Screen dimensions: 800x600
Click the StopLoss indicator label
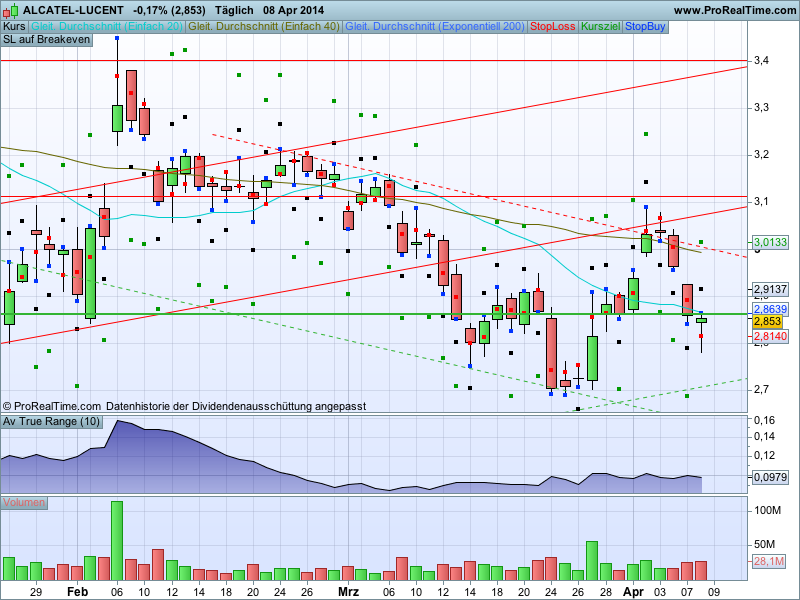(553, 27)
